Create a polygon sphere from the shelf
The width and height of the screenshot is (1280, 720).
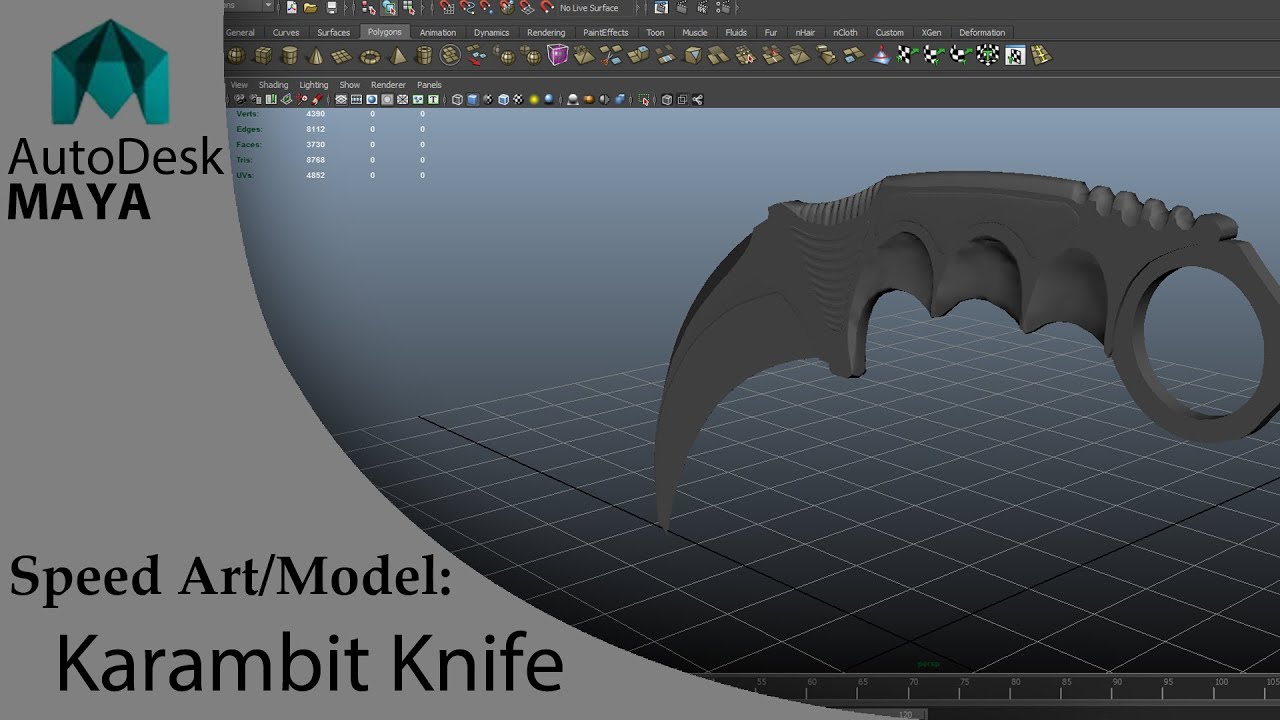[237, 55]
